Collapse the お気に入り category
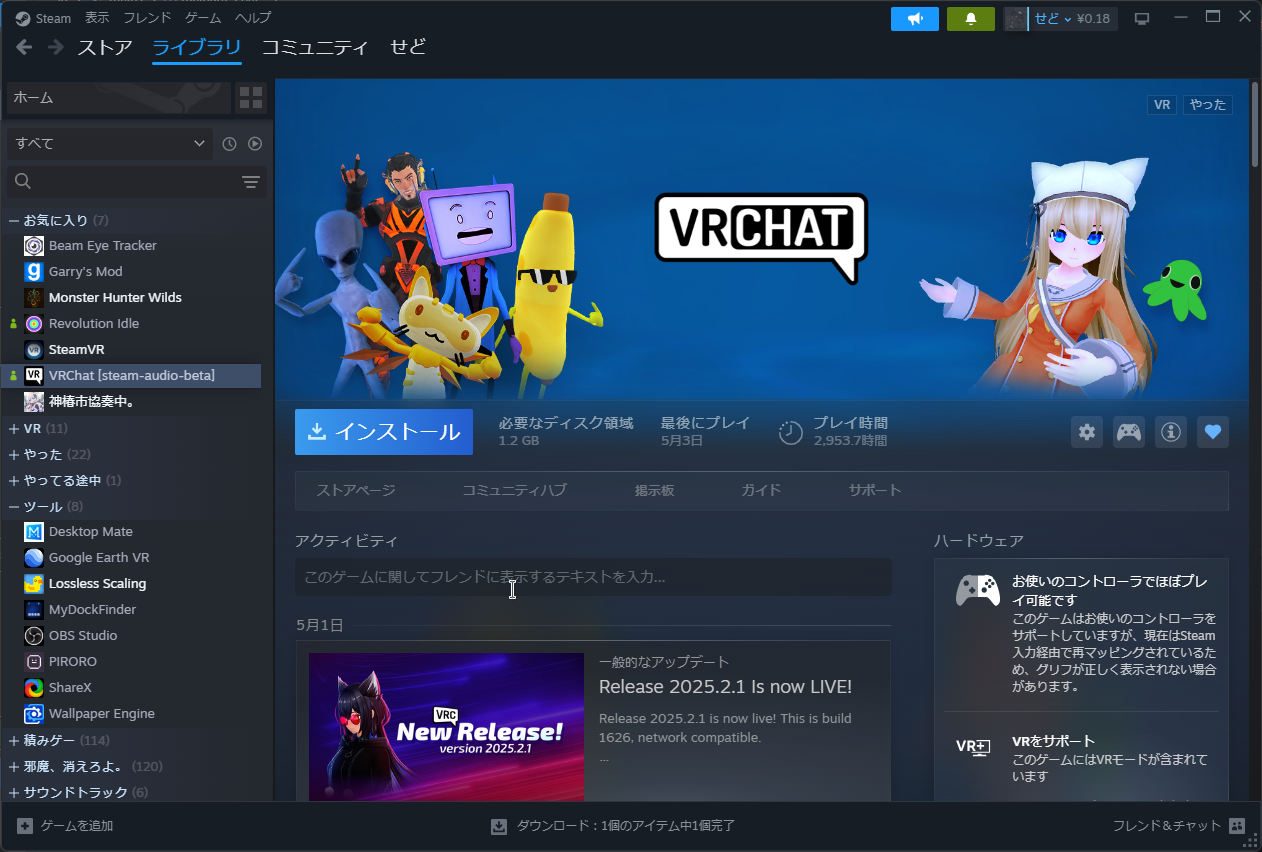 [14, 220]
